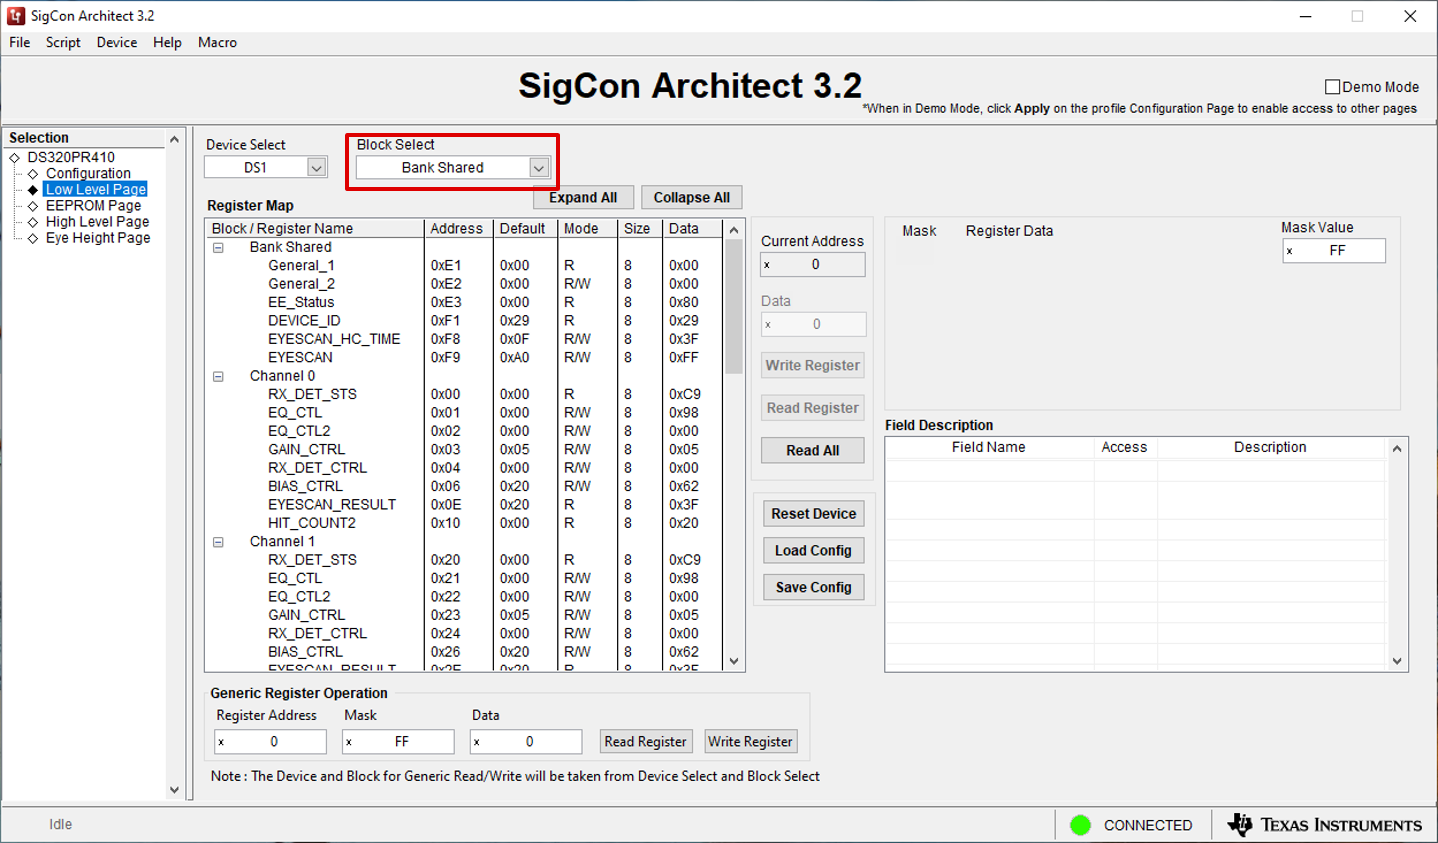Click the diamond bullet beside Configuration
This screenshot has width=1438, height=843.
33,174
